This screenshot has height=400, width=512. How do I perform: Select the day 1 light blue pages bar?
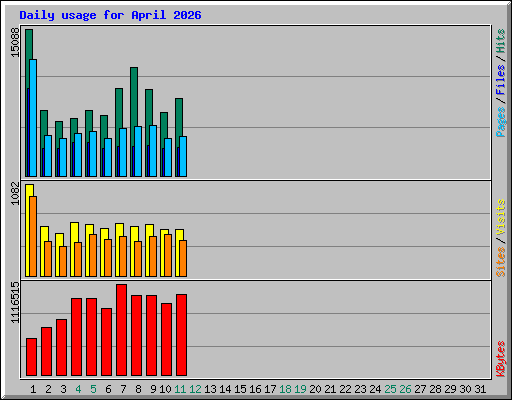click(x=33, y=118)
